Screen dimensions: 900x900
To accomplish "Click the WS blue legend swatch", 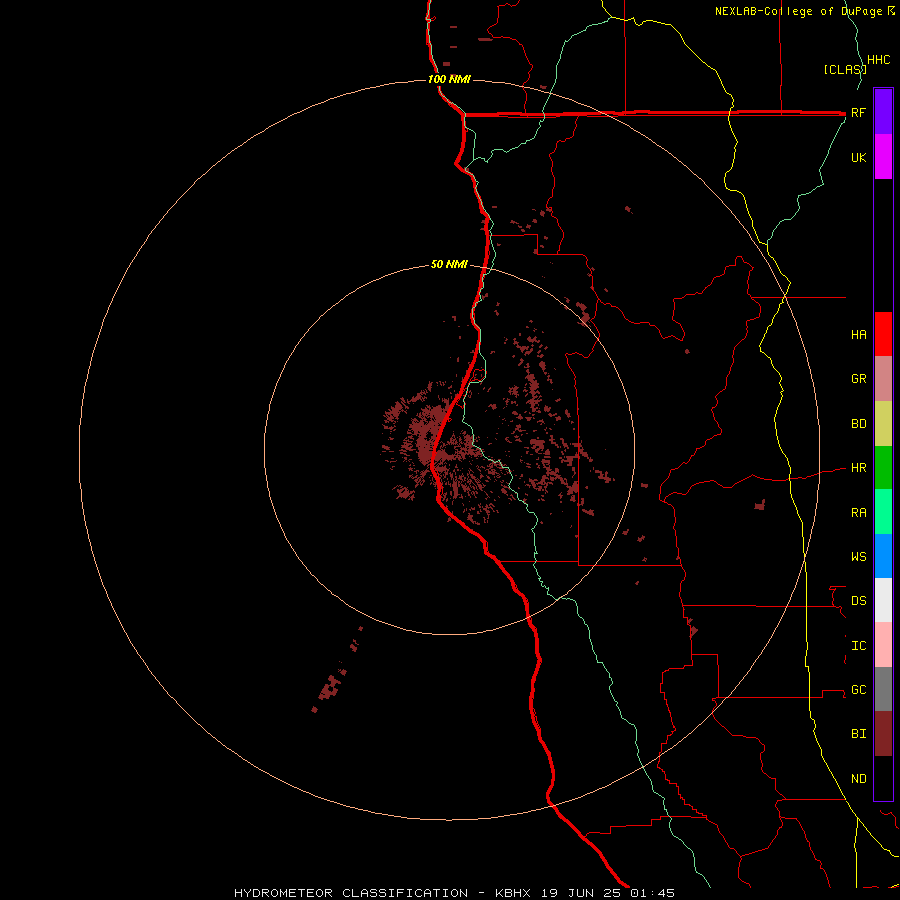I will coord(883,556).
